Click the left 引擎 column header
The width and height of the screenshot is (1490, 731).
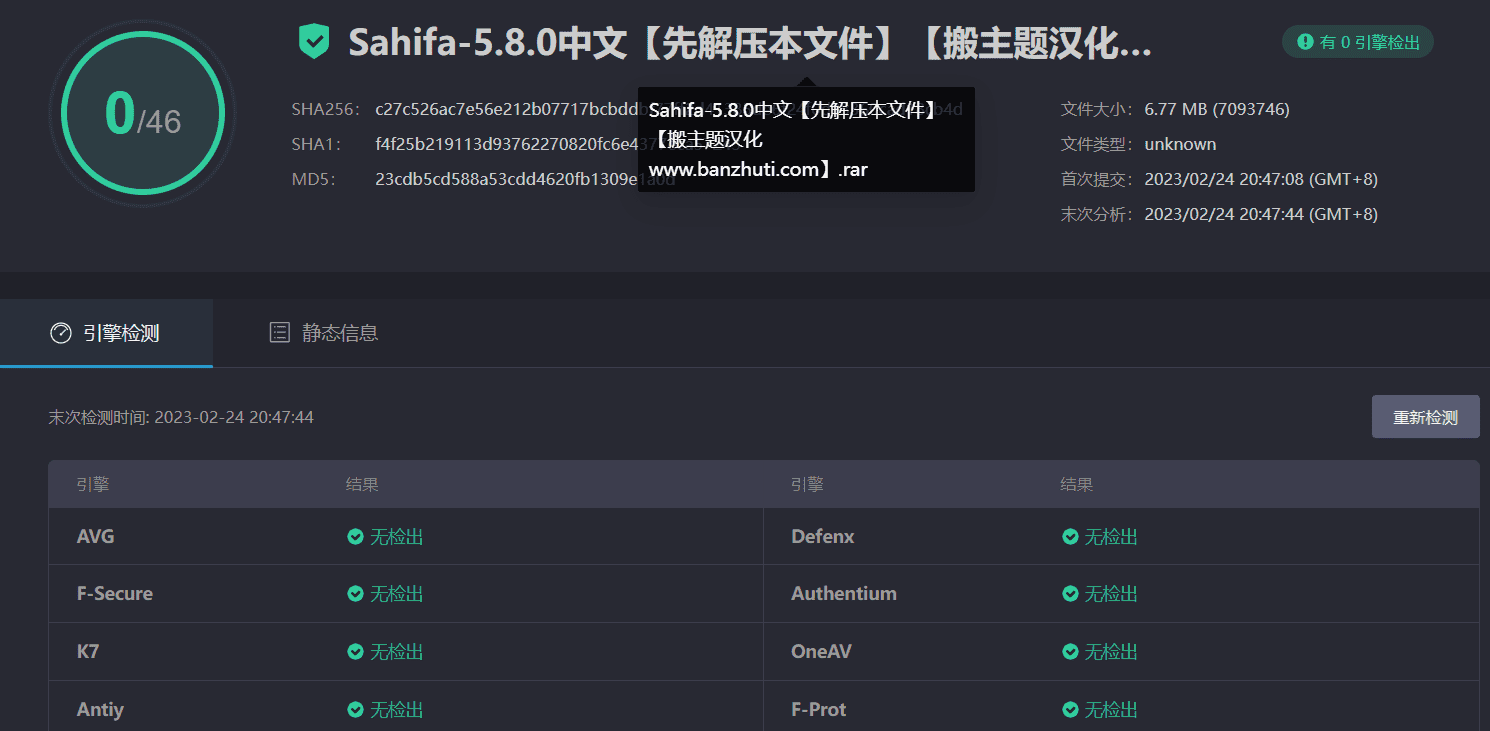tap(93, 485)
